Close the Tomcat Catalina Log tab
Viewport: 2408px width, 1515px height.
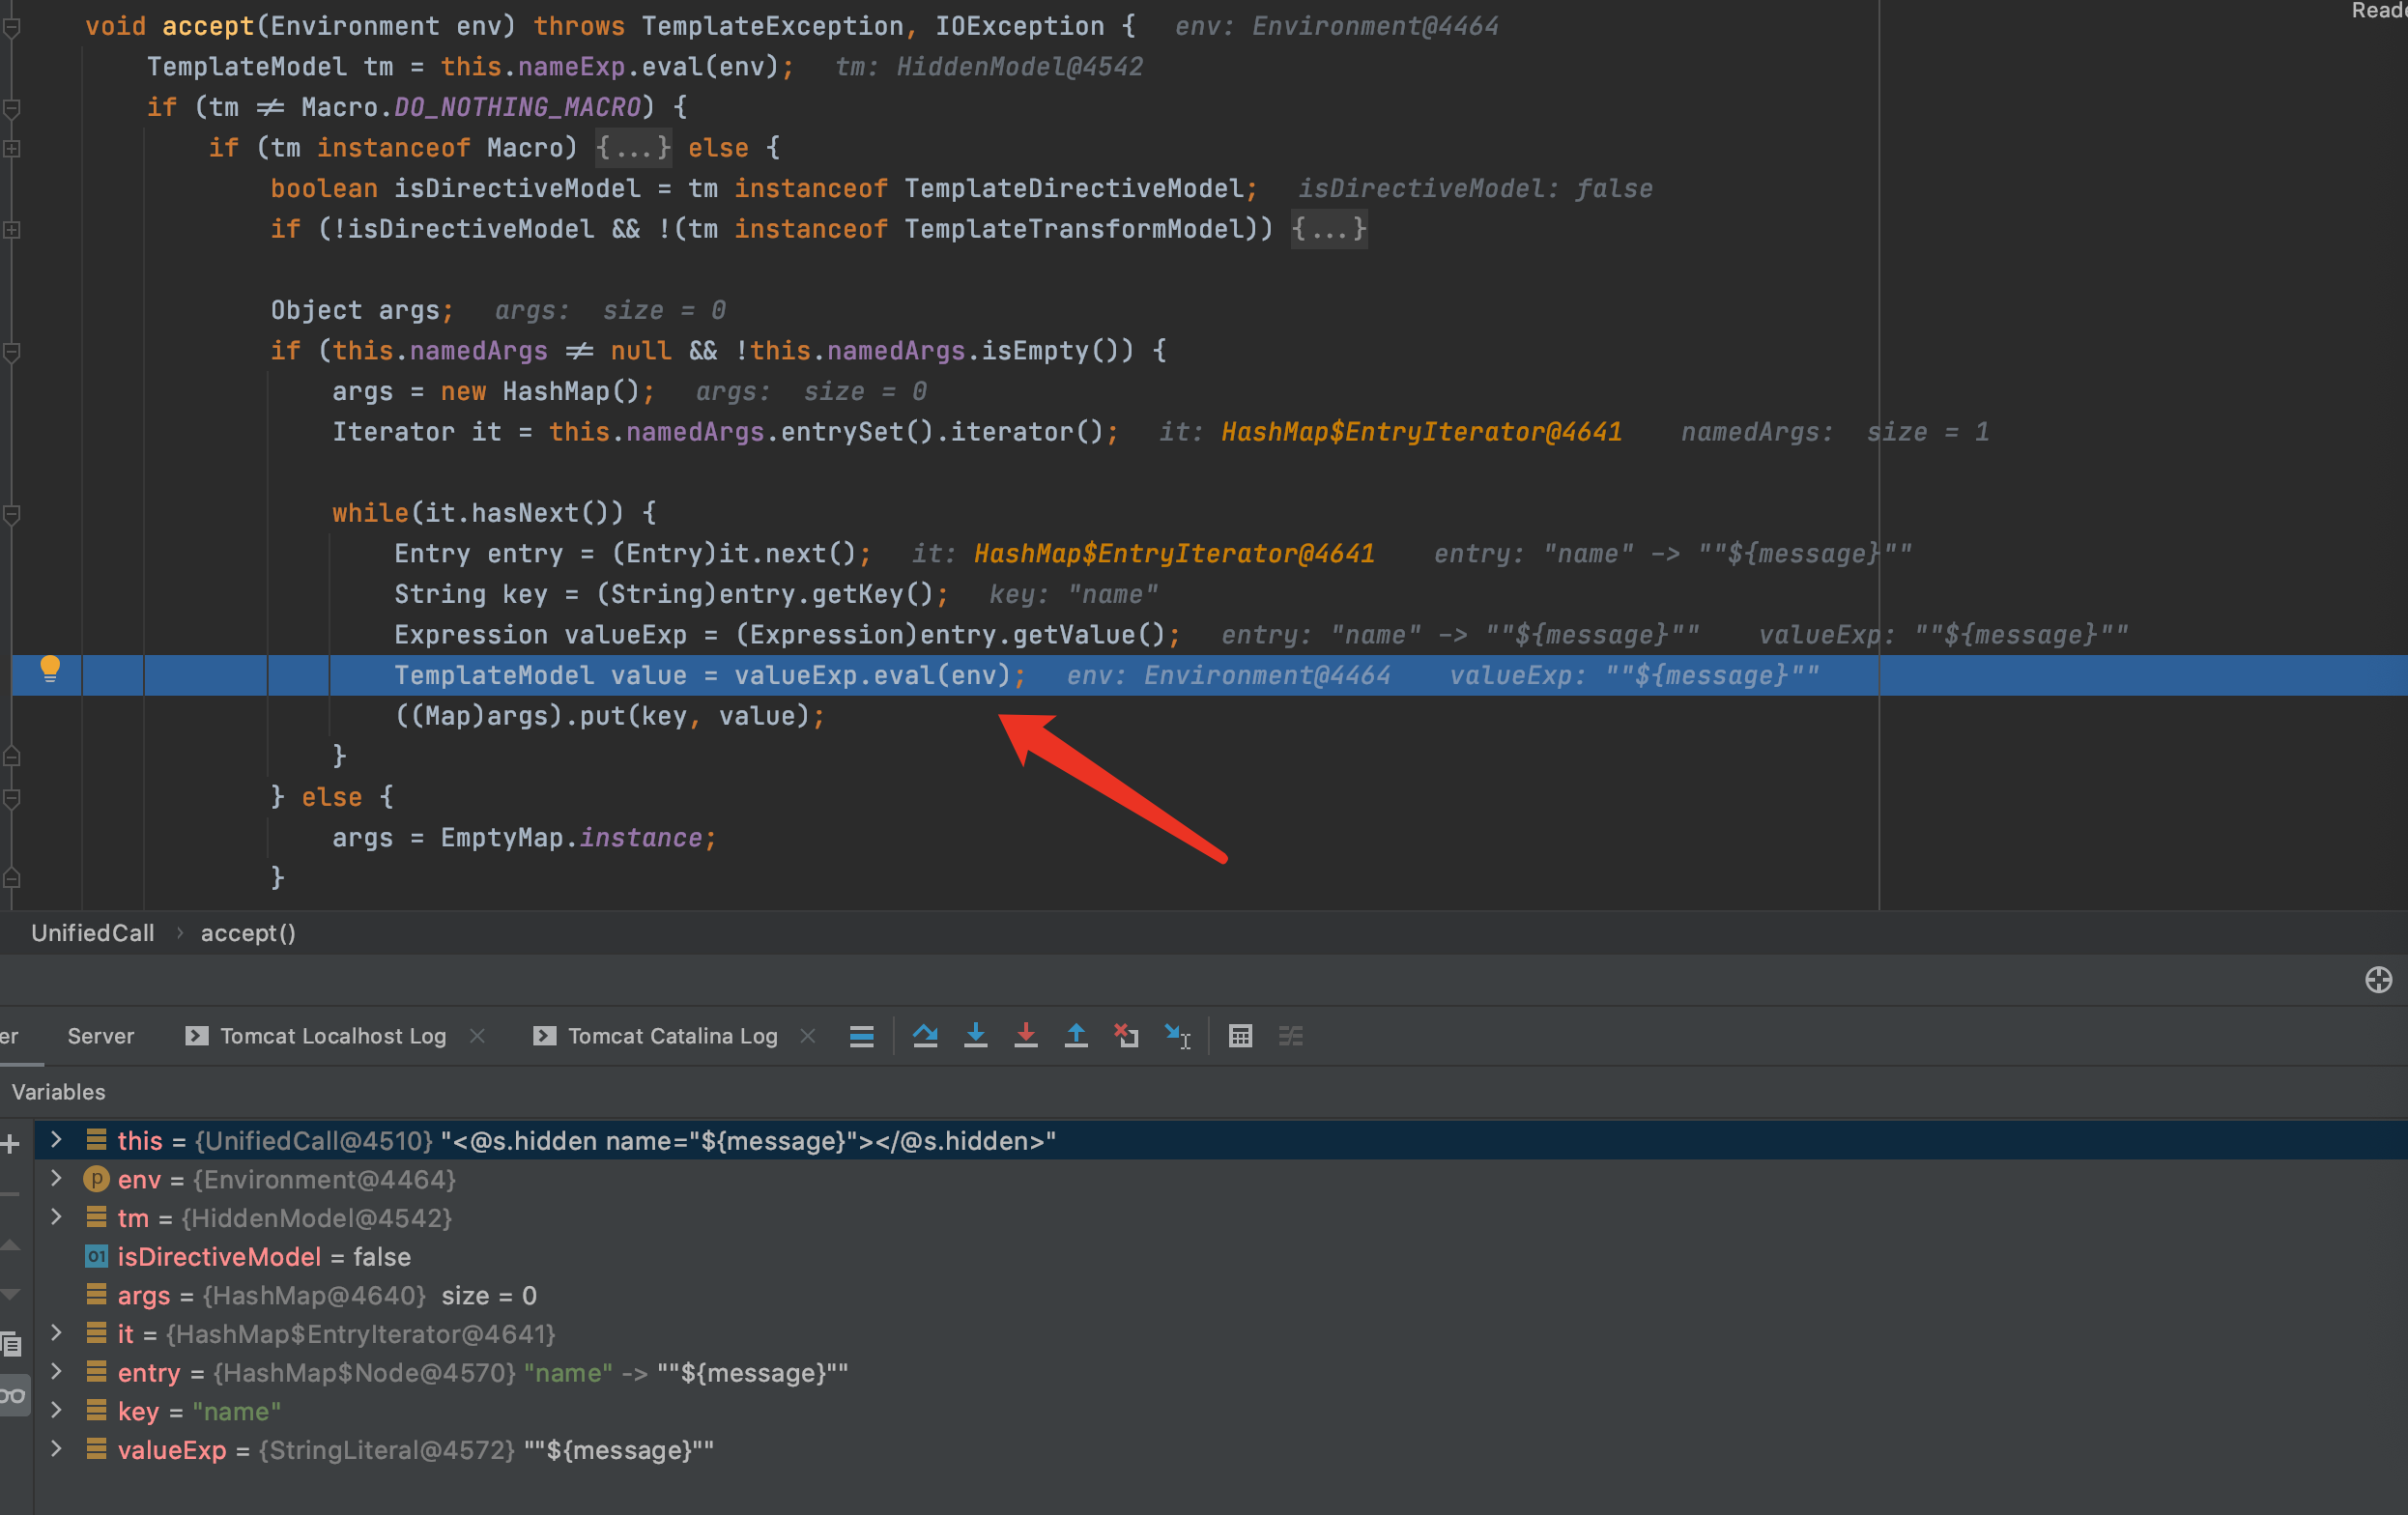coord(808,1036)
